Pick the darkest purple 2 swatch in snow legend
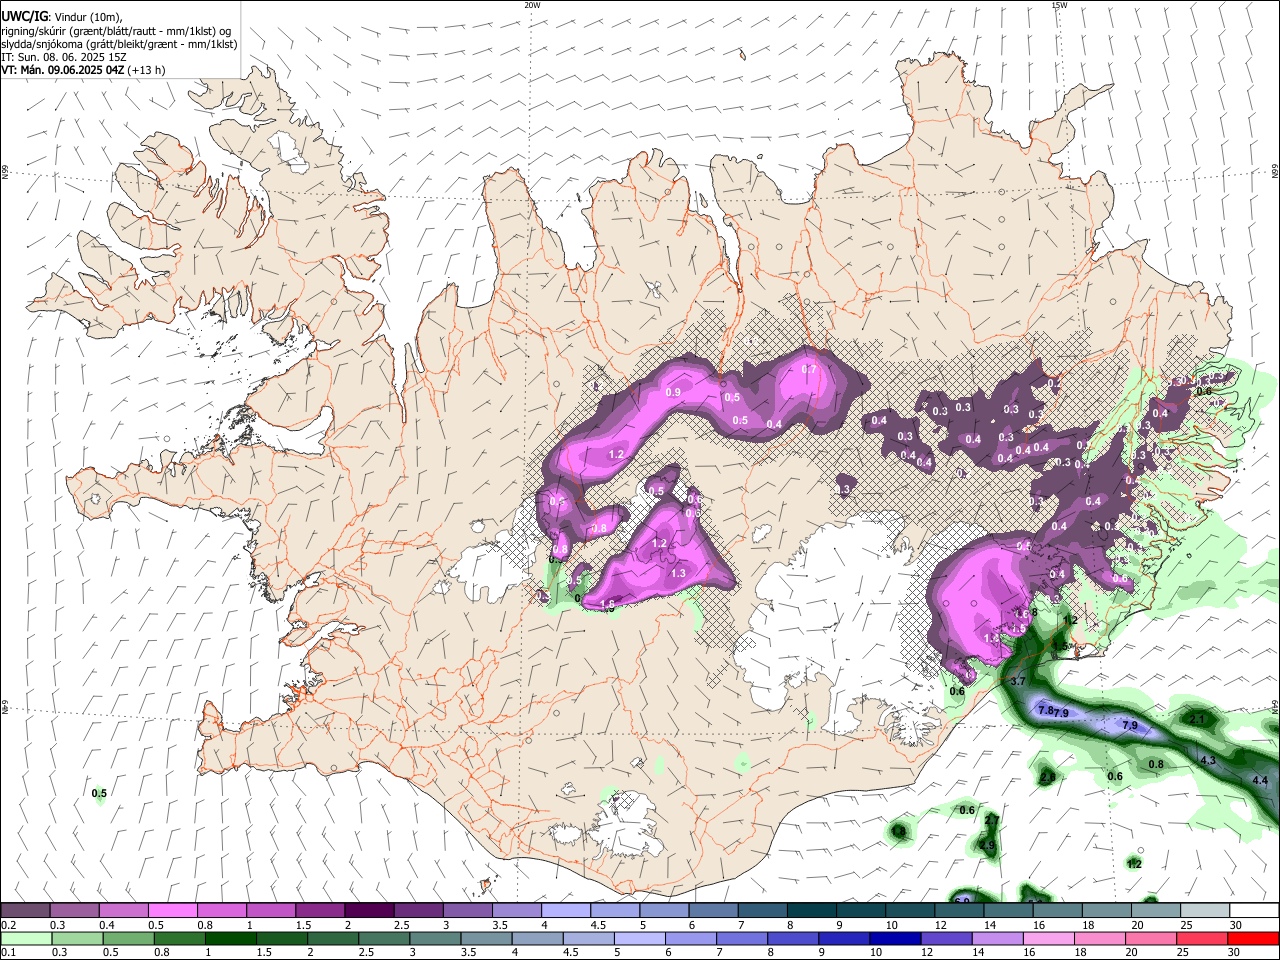Viewport: 1280px width, 960px height. (x=369, y=909)
